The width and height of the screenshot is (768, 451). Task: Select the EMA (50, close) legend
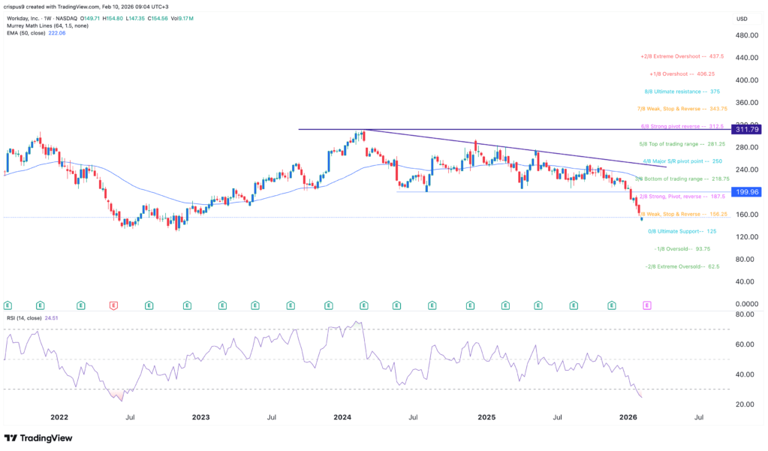coord(26,33)
